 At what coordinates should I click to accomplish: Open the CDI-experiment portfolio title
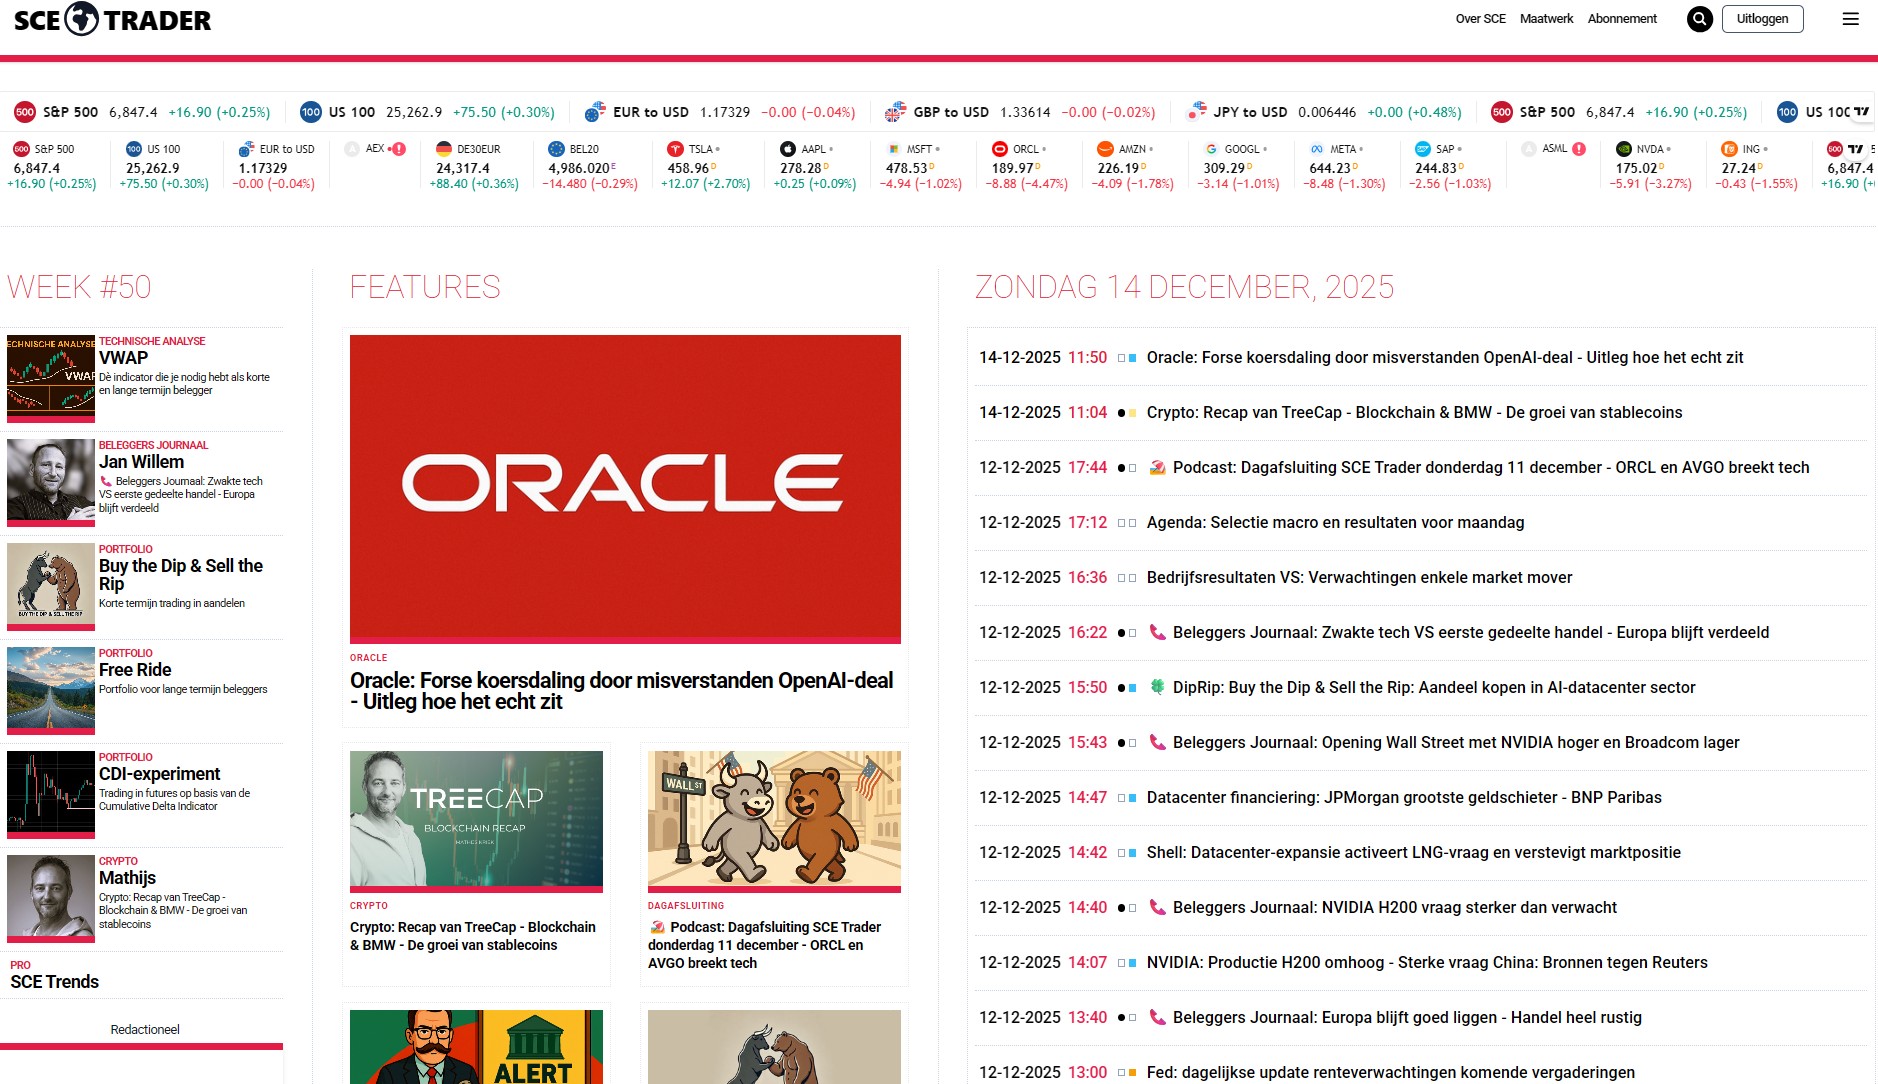[159, 774]
